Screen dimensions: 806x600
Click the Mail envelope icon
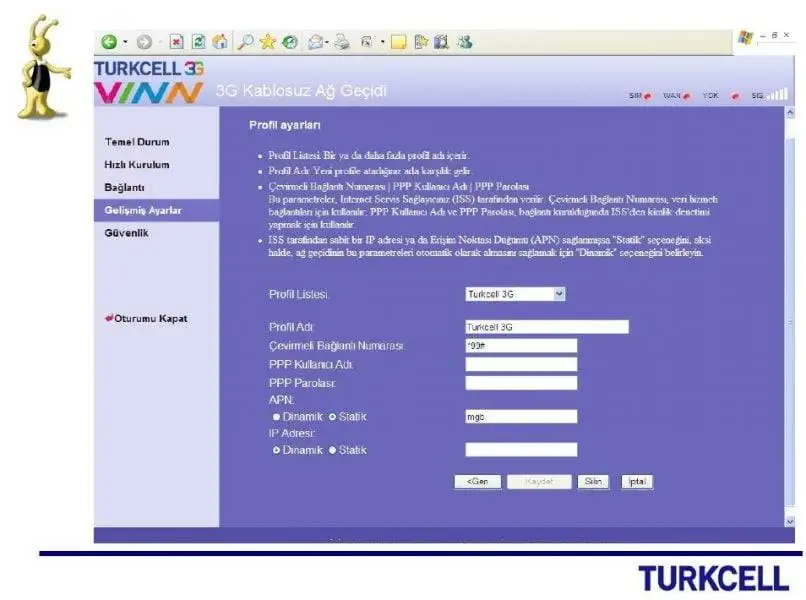pos(315,42)
